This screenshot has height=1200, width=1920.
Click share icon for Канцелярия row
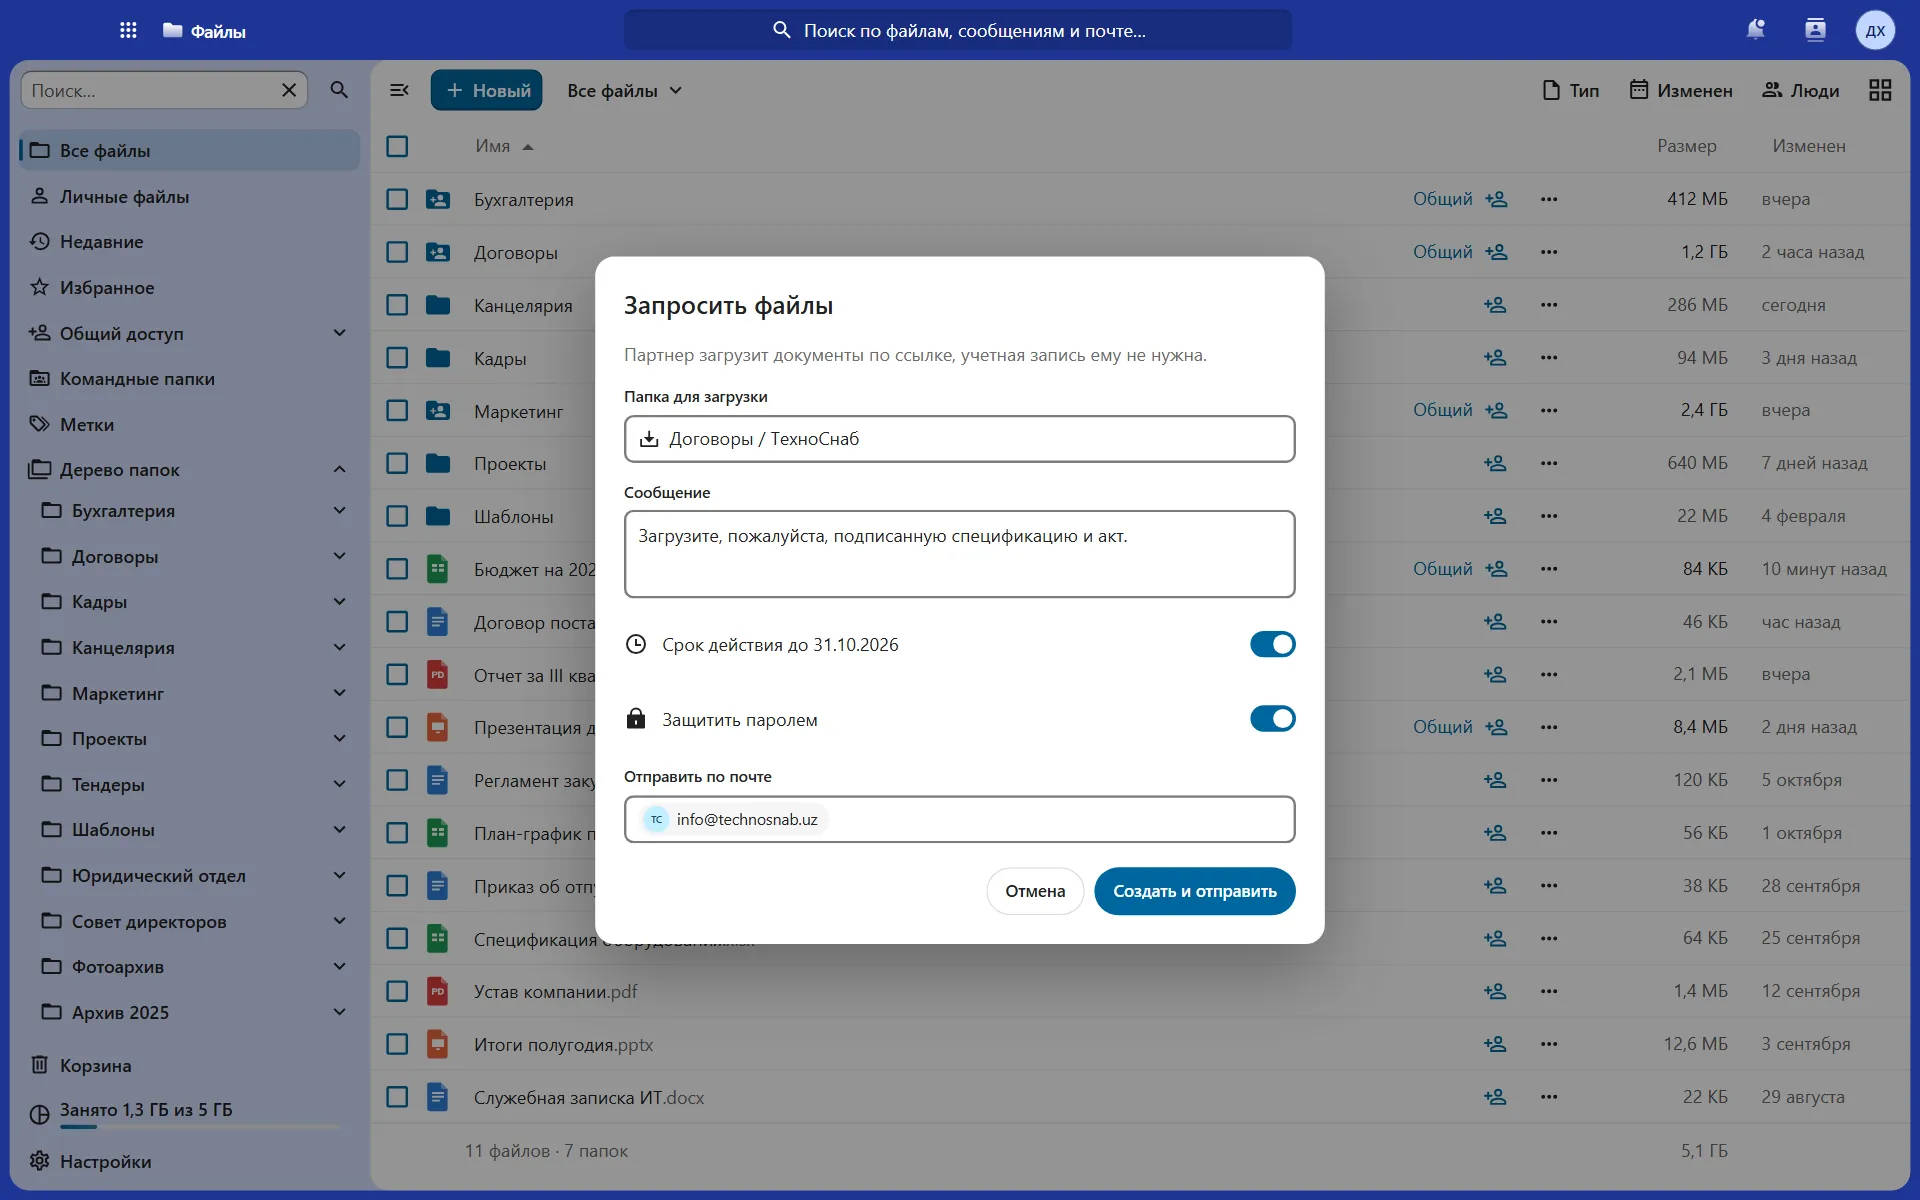[1496, 305]
